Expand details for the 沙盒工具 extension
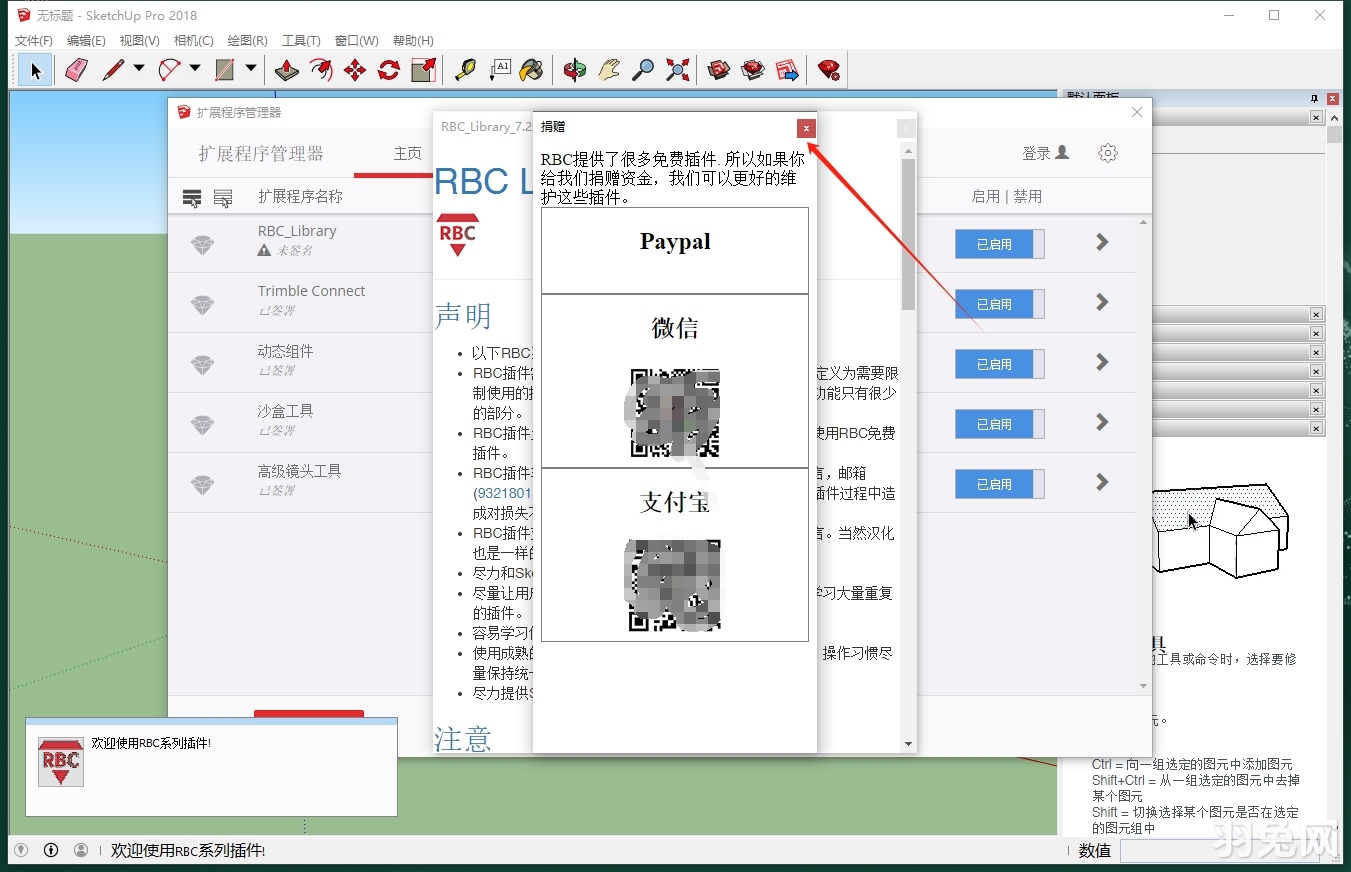The image size is (1351, 872). click(1102, 424)
